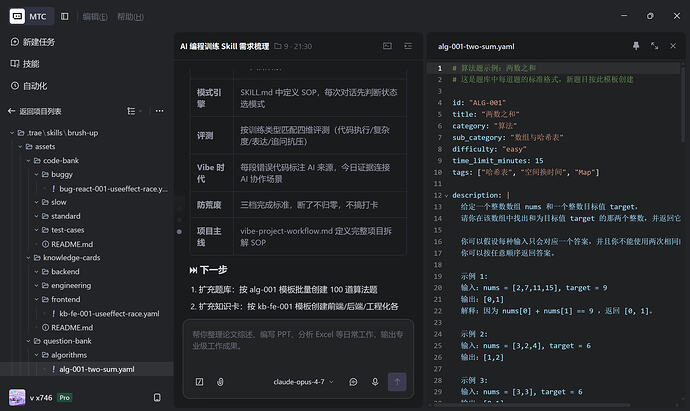
Task: Collapse the assets folder
Action: pos(20,147)
